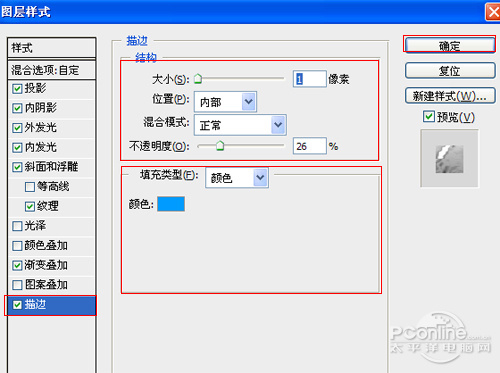The image size is (500, 373).
Task: Uncheck the 内发光 inner glow checkbox
Action: [x=17, y=148]
